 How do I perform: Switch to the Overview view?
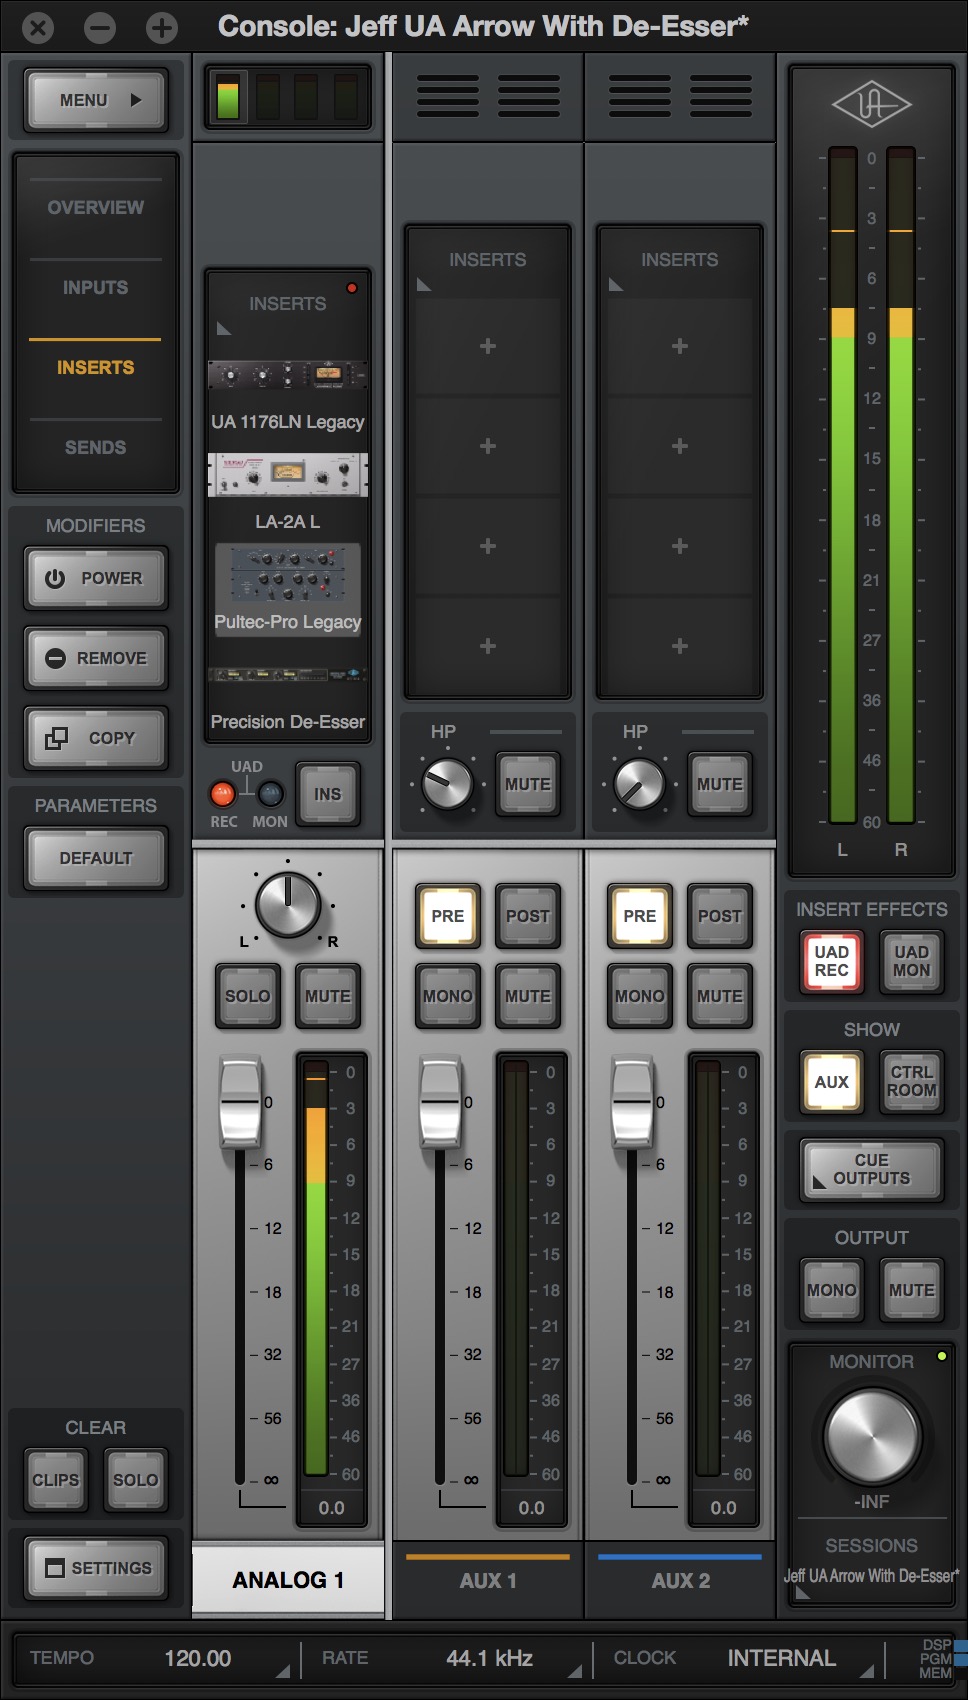[96, 208]
